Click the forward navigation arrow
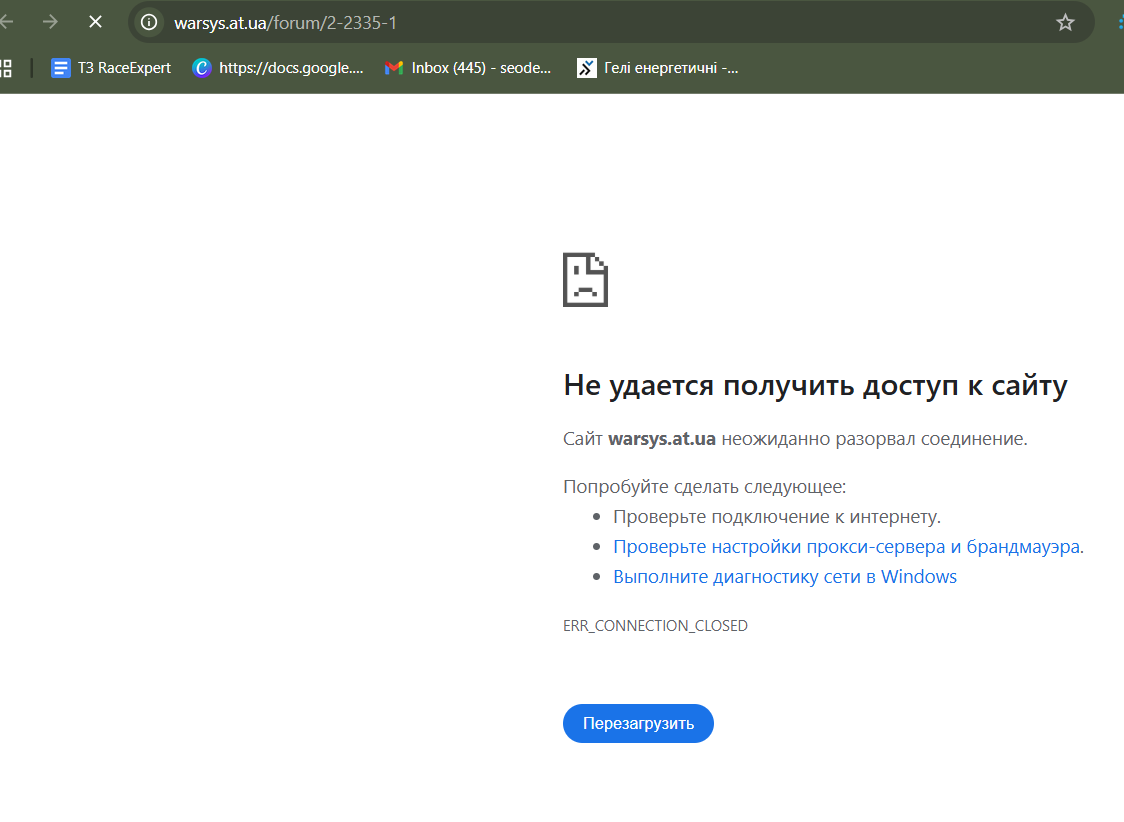This screenshot has width=1124, height=822. [x=50, y=22]
